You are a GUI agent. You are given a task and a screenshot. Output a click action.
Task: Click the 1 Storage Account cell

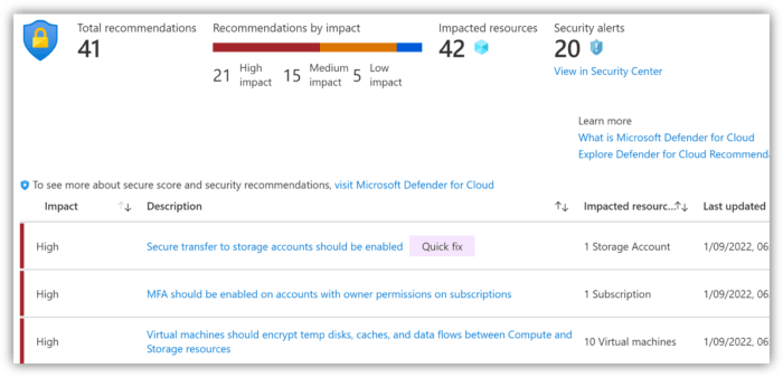[x=627, y=246]
